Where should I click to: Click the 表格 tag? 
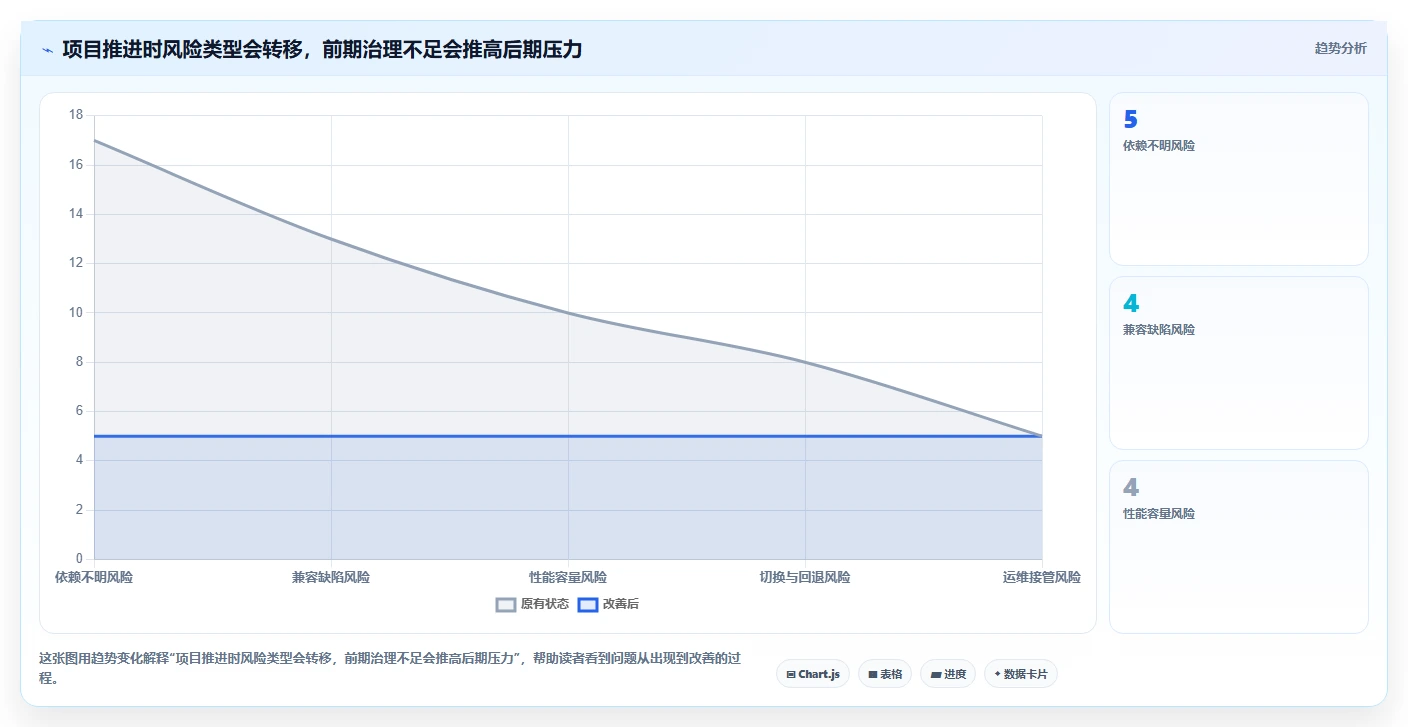click(885, 674)
